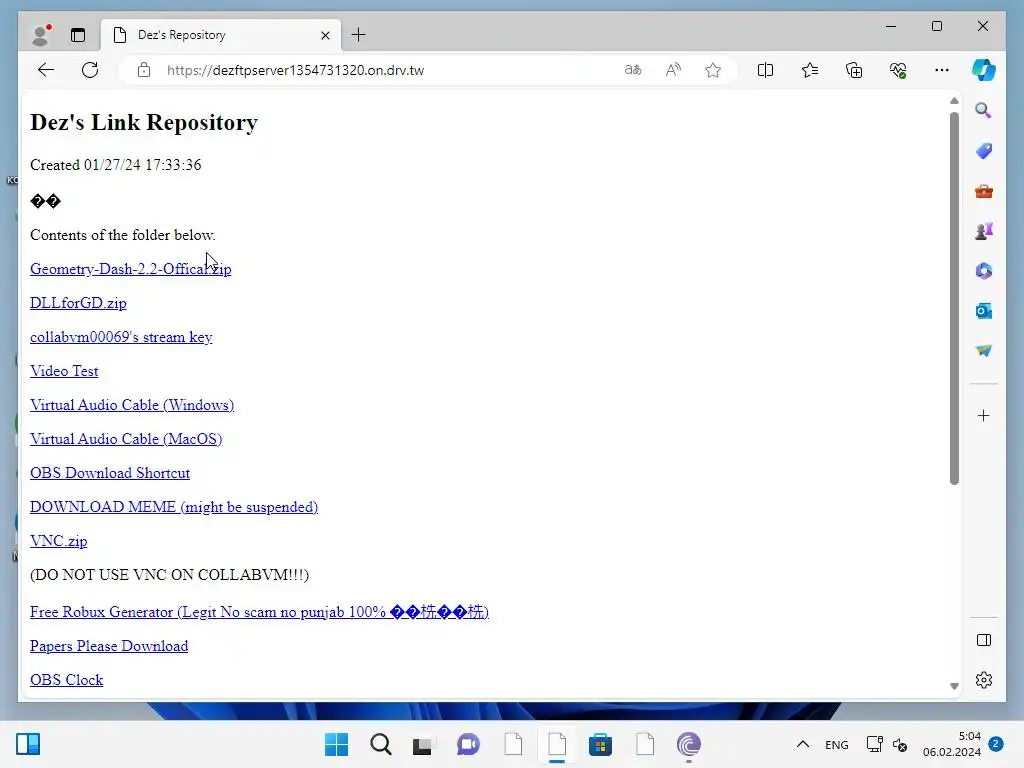Open the muted volume tray icon
This screenshot has width=1024, height=768.
[900, 744]
